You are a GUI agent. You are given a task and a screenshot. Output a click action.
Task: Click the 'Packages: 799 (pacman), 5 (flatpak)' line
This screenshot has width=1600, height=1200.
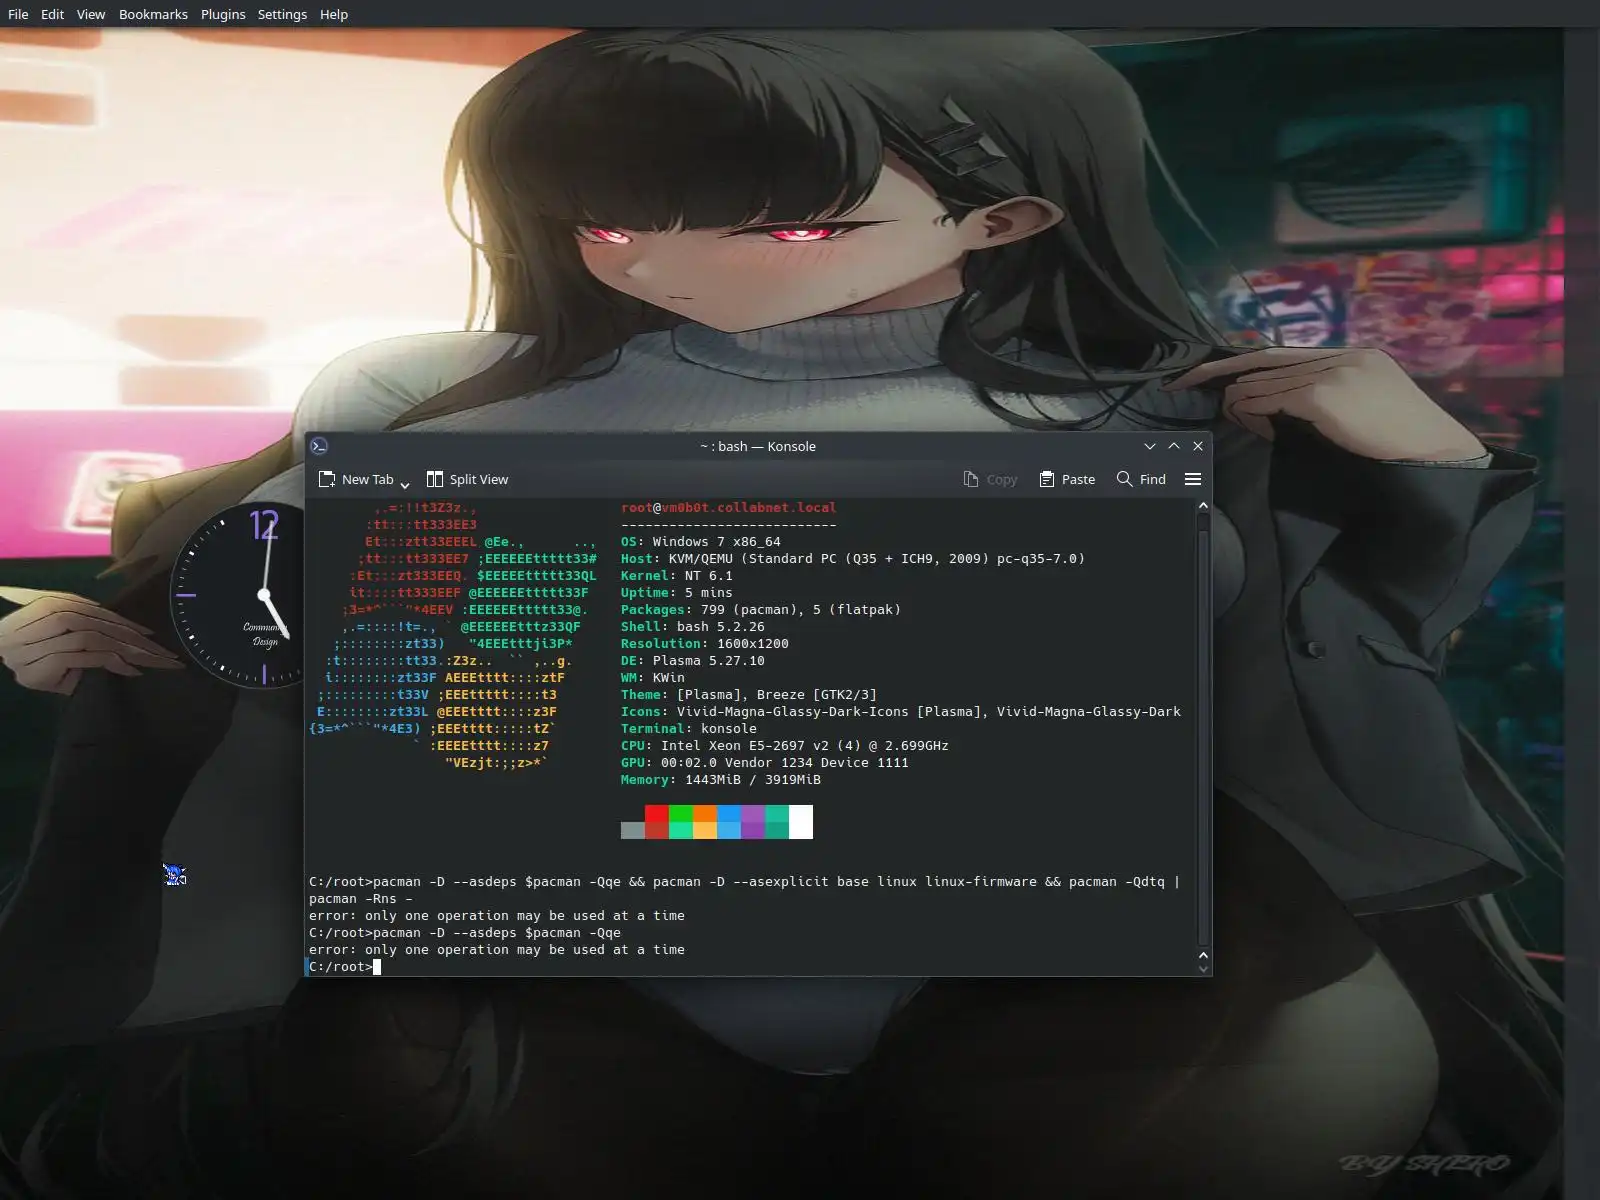coord(760,610)
